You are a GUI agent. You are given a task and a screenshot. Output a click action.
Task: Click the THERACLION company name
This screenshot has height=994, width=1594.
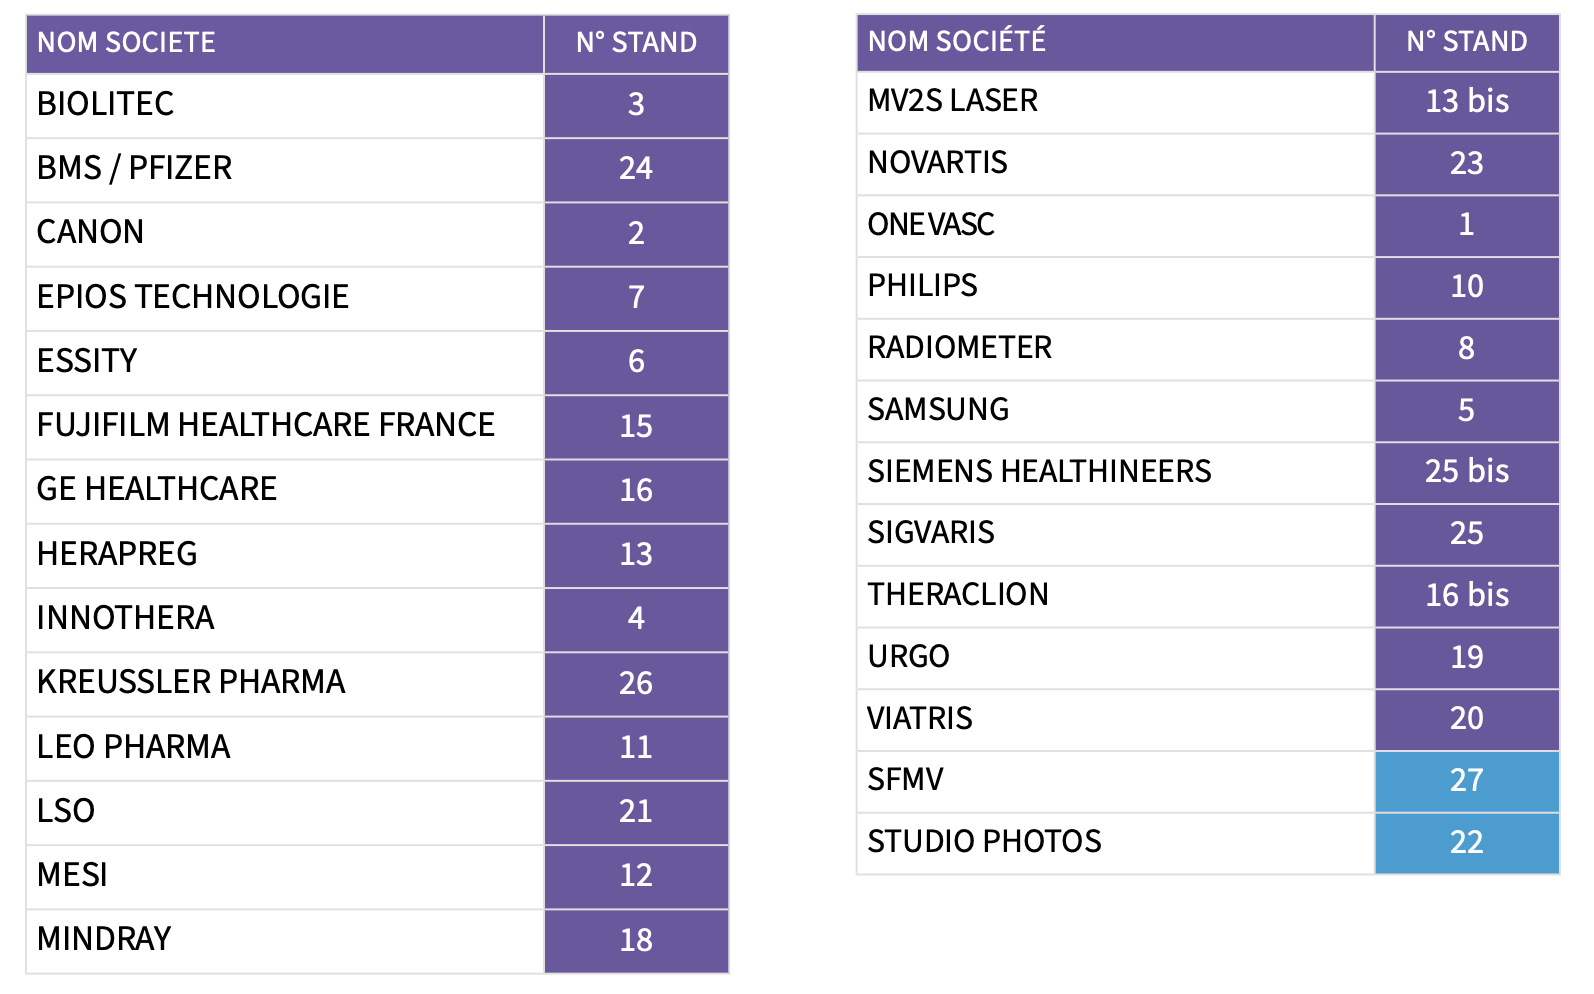pos(958,595)
